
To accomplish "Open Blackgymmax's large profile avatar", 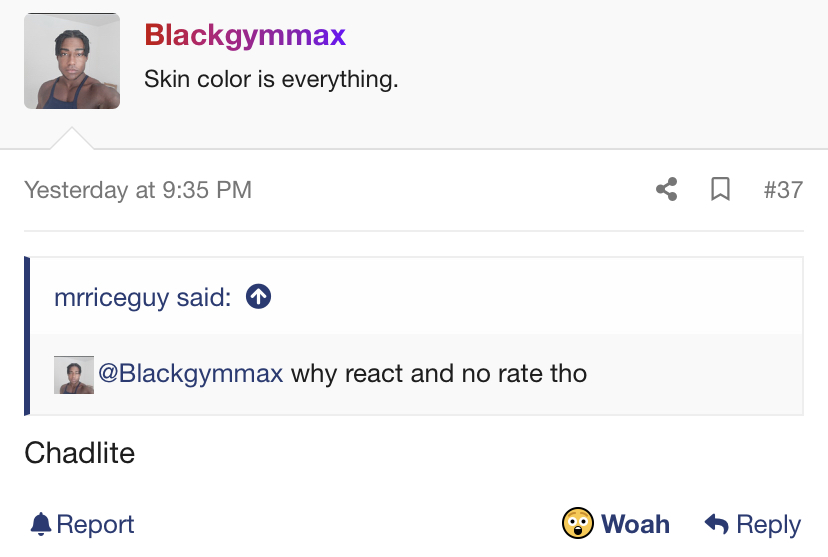I will click(72, 61).
